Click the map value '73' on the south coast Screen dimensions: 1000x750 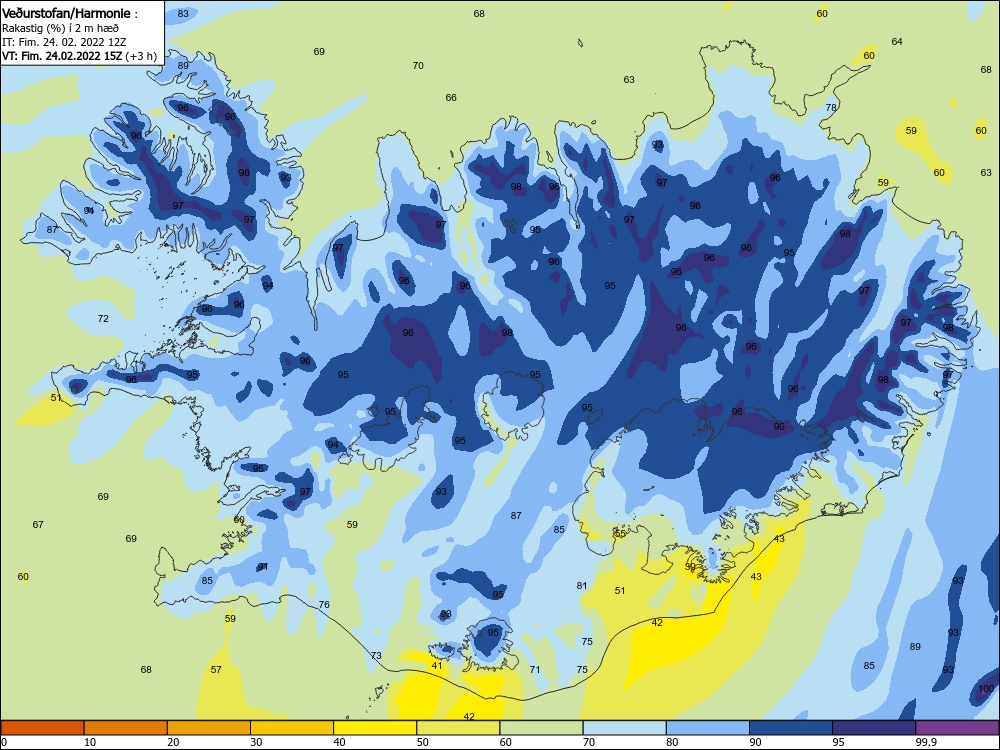click(x=376, y=656)
